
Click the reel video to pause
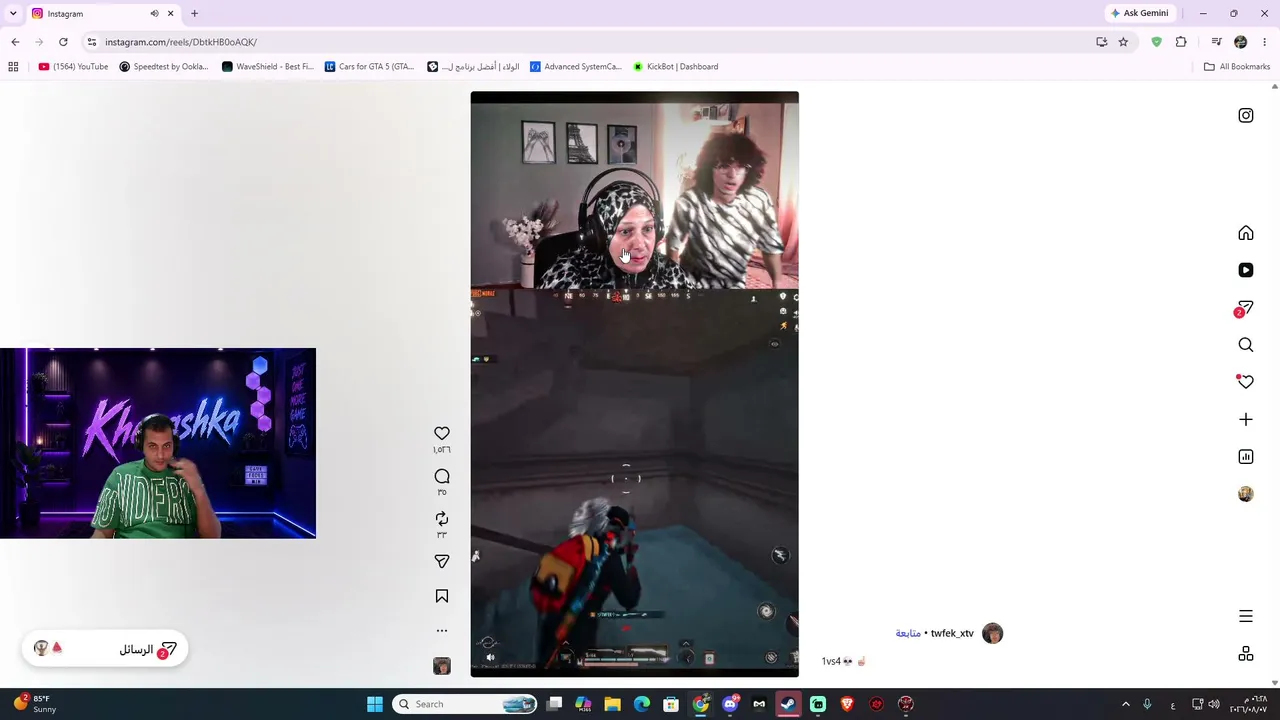[x=635, y=384]
